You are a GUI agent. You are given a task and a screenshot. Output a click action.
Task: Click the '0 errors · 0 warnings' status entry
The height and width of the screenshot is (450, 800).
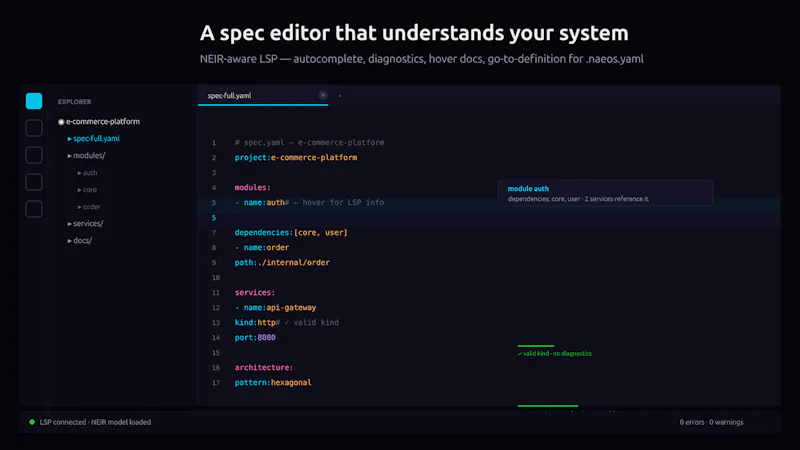711,422
